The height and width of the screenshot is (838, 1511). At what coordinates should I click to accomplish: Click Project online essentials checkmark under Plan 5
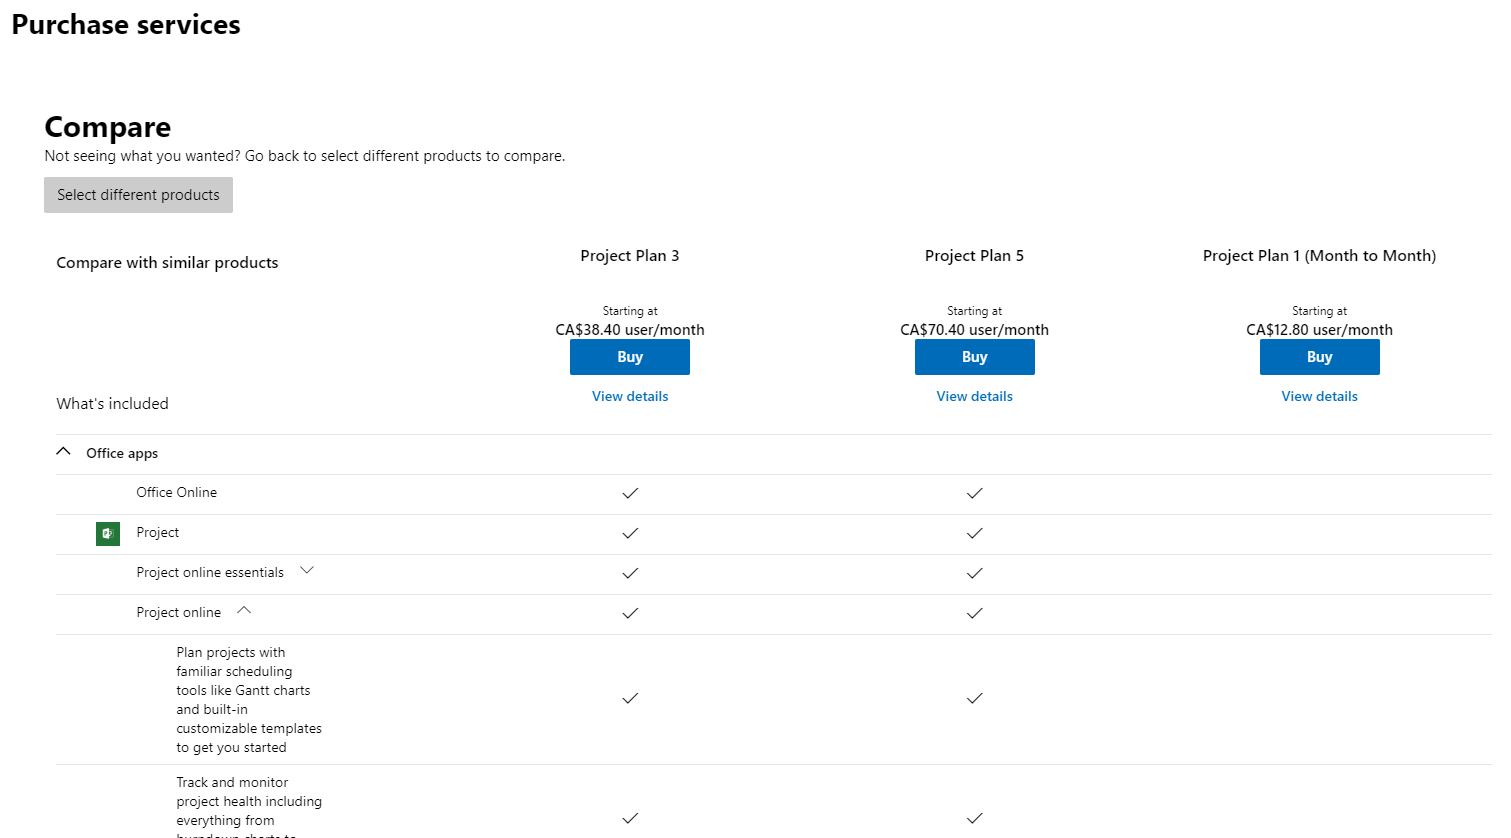[975, 573]
